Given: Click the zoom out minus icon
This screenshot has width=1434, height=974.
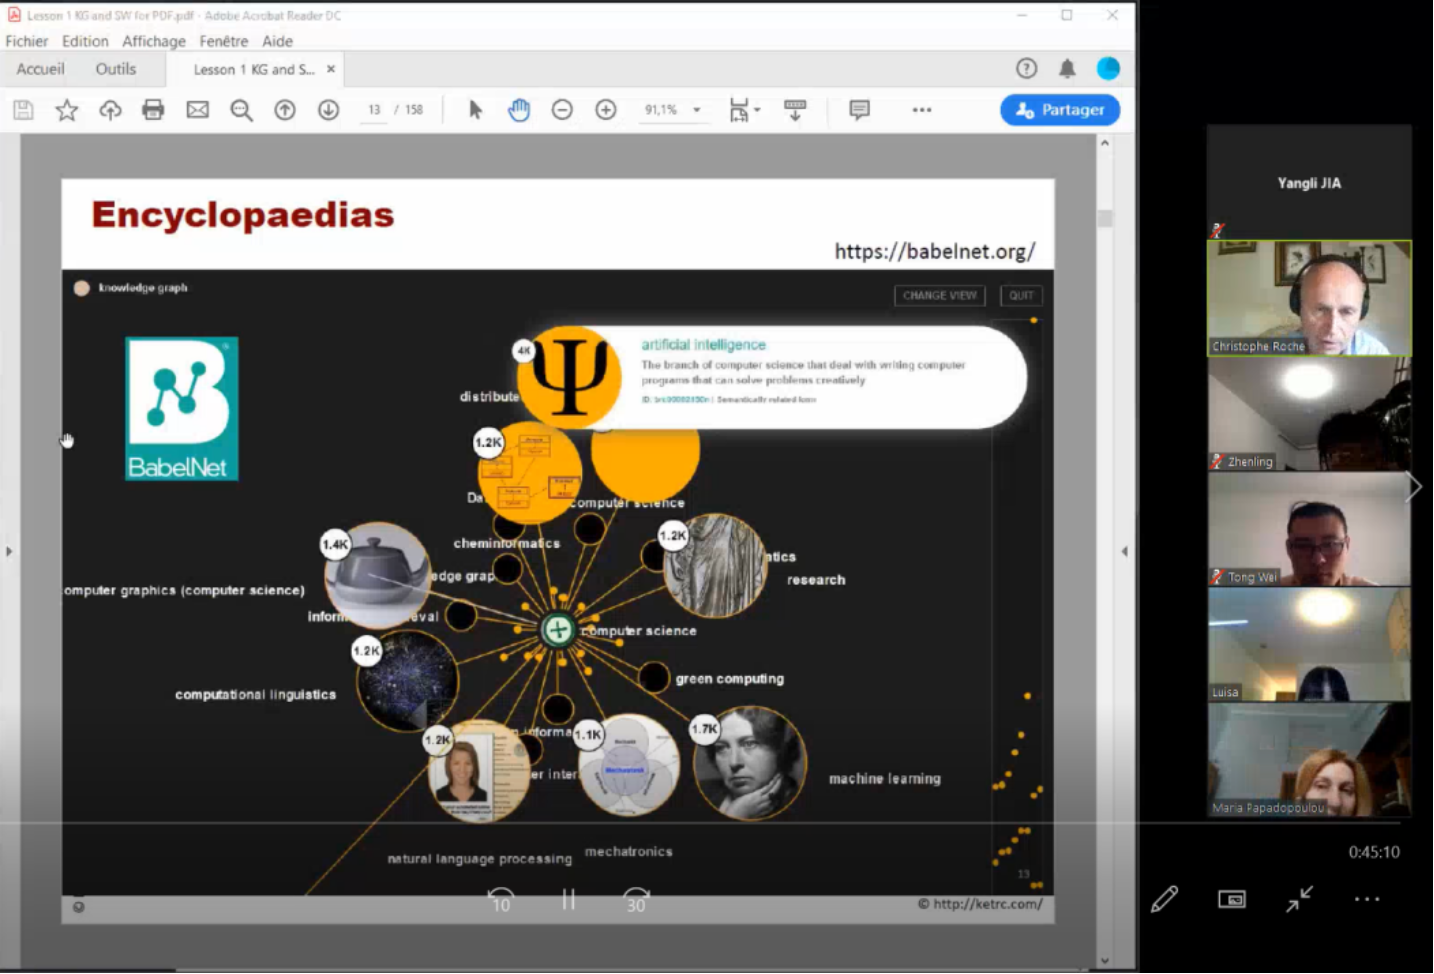Looking at the screenshot, I should coord(562,110).
